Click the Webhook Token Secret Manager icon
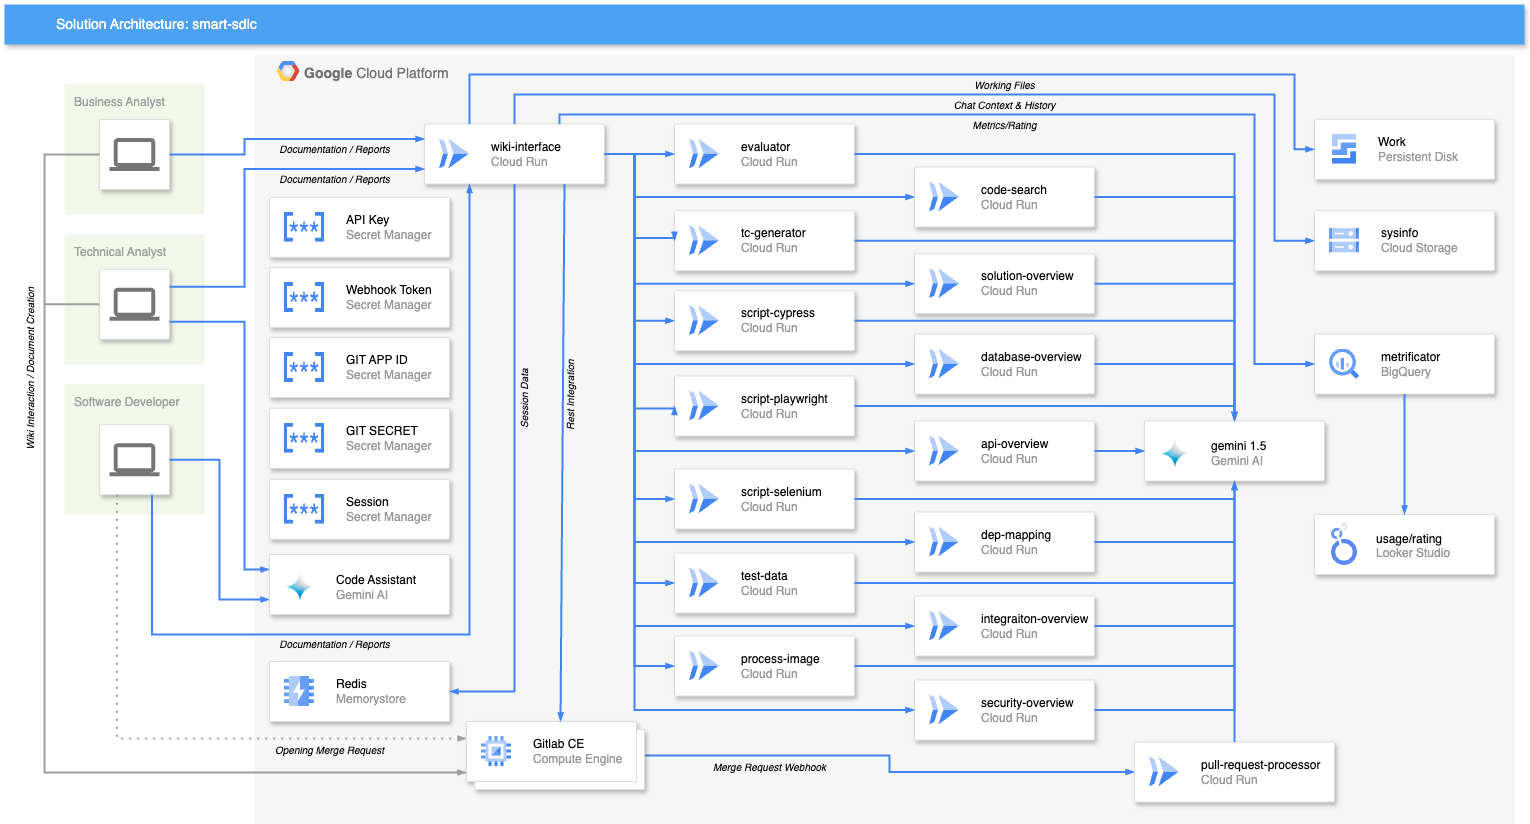This screenshot has width=1530, height=824. point(304,297)
